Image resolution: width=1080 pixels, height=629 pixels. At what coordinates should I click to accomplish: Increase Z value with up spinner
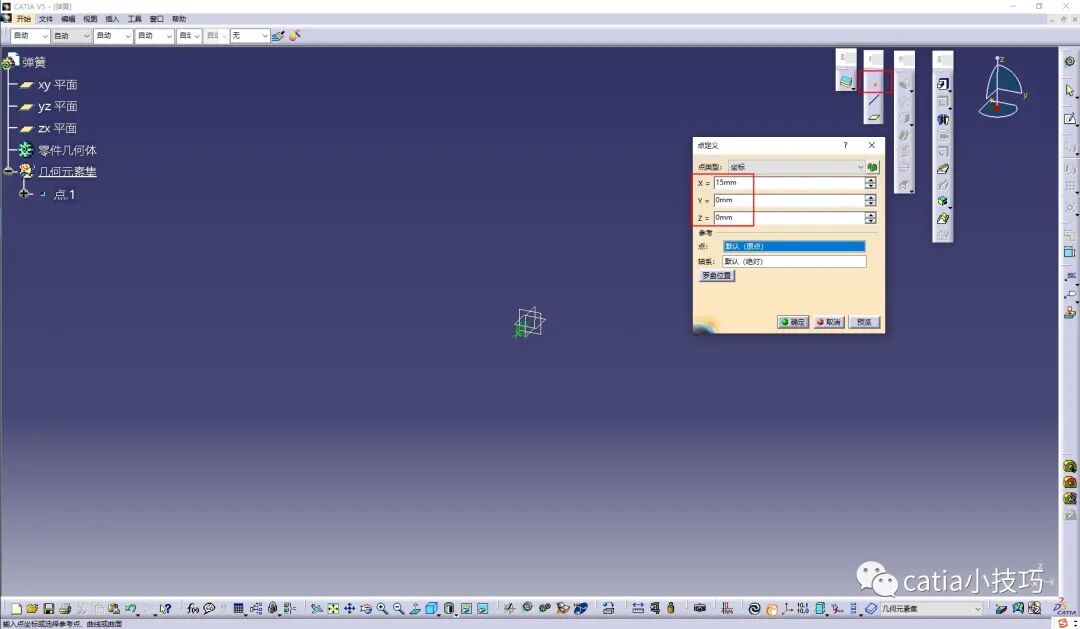871,215
